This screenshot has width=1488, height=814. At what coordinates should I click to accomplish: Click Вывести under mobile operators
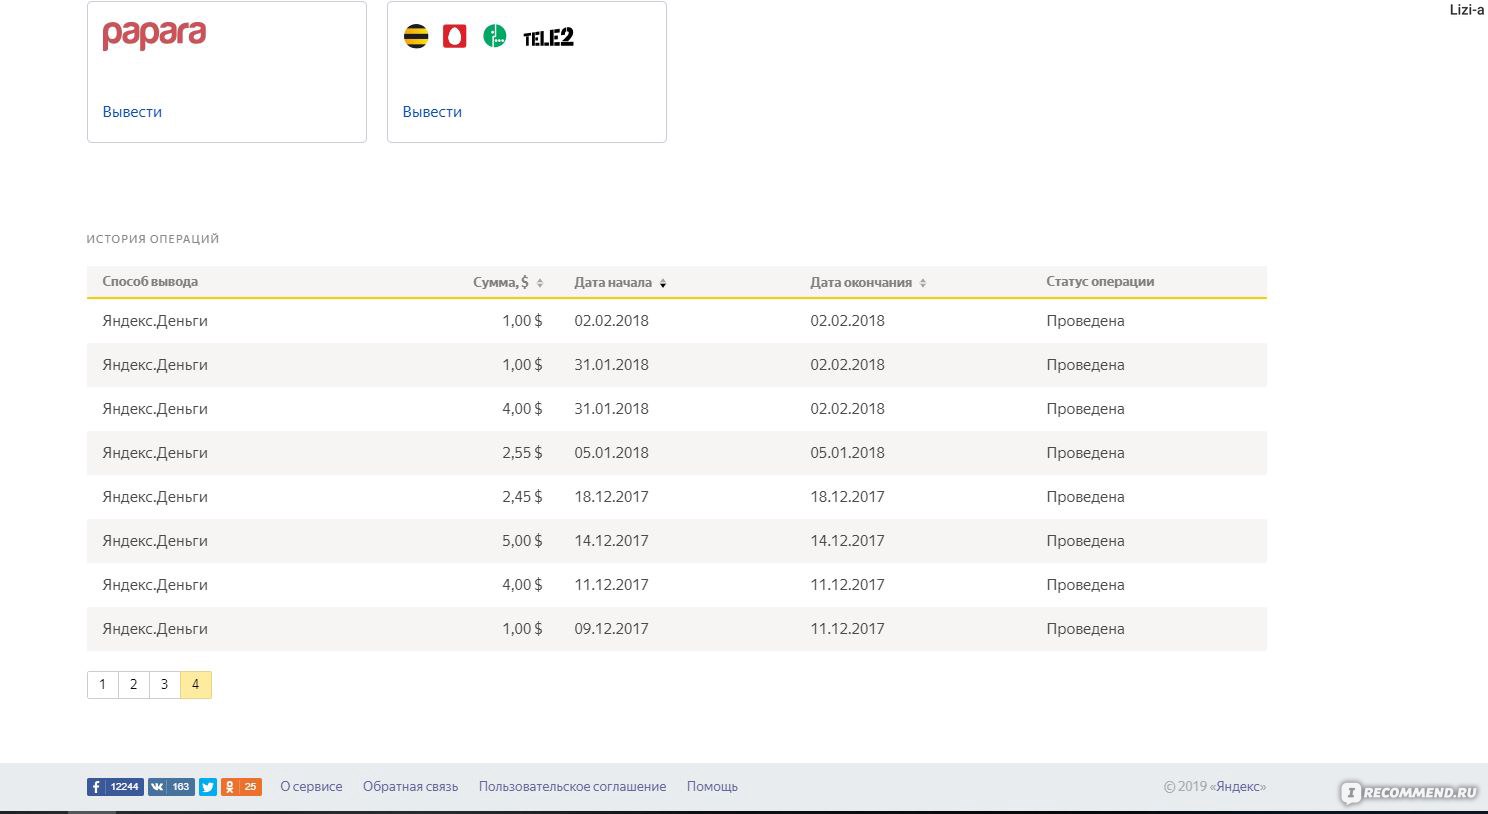tap(432, 112)
